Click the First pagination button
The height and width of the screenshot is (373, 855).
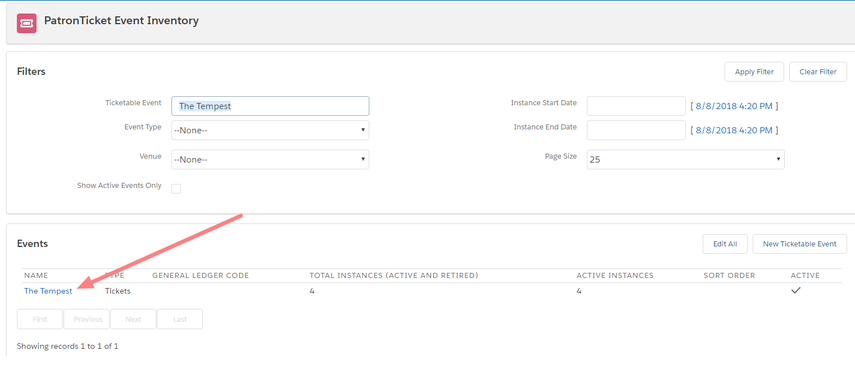click(40, 319)
